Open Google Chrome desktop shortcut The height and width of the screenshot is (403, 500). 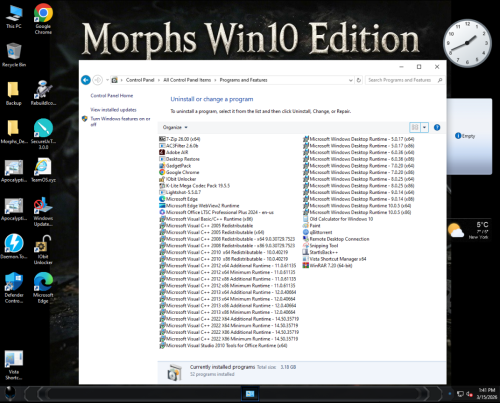click(x=43, y=19)
